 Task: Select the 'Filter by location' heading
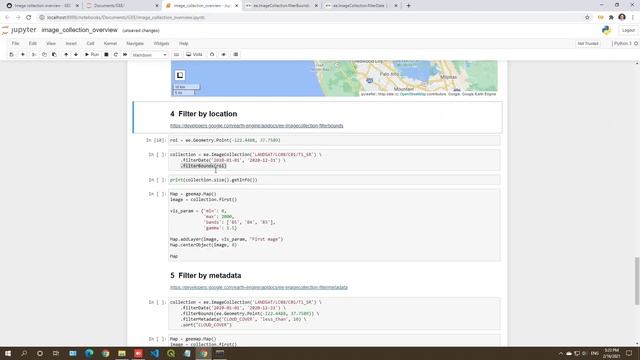click(207, 114)
